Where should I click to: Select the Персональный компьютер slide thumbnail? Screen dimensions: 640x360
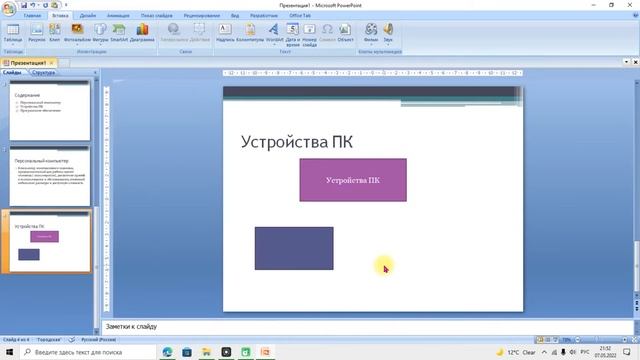[x=50, y=176]
